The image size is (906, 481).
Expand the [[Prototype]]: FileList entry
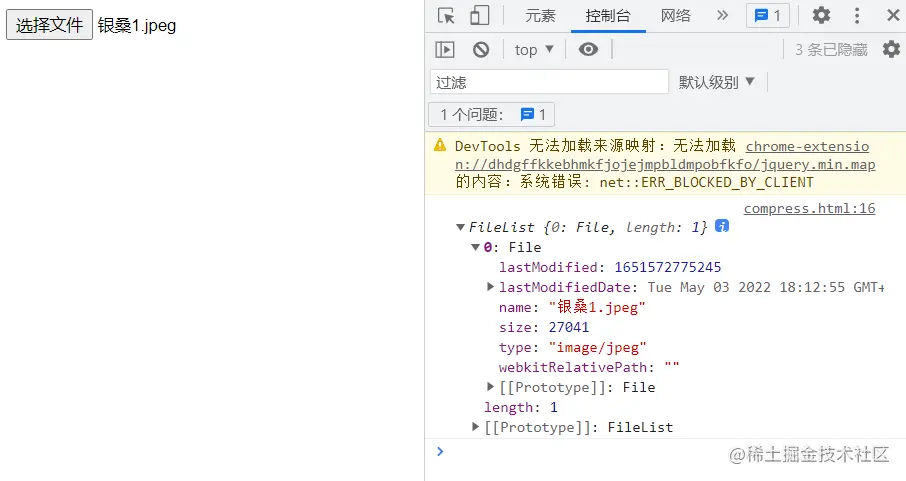(x=475, y=427)
